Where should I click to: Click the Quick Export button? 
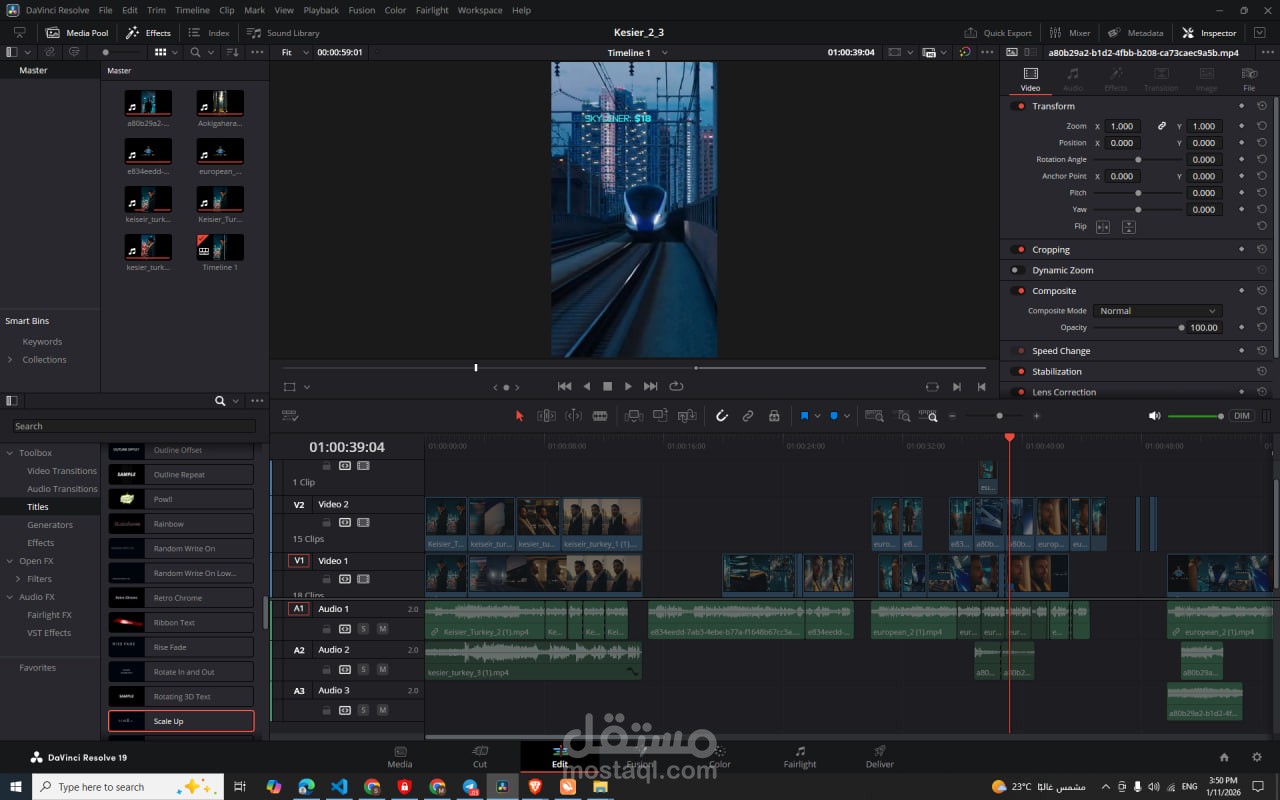(x=998, y=33)
